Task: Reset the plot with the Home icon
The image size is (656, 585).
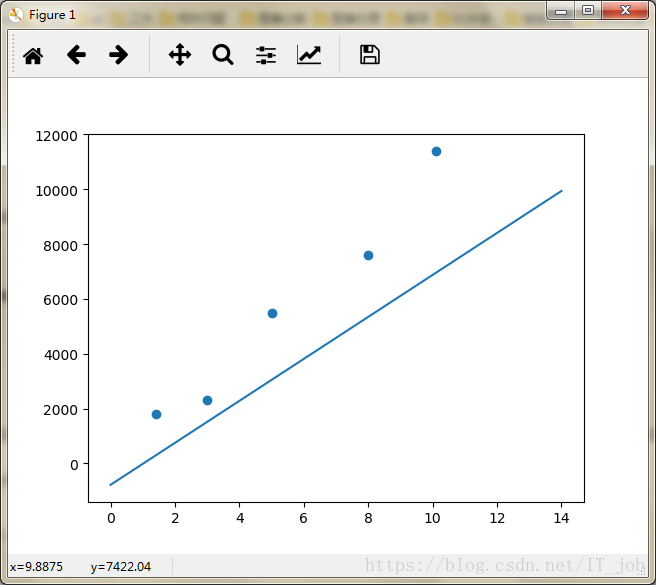Action: tap(33, 56)
